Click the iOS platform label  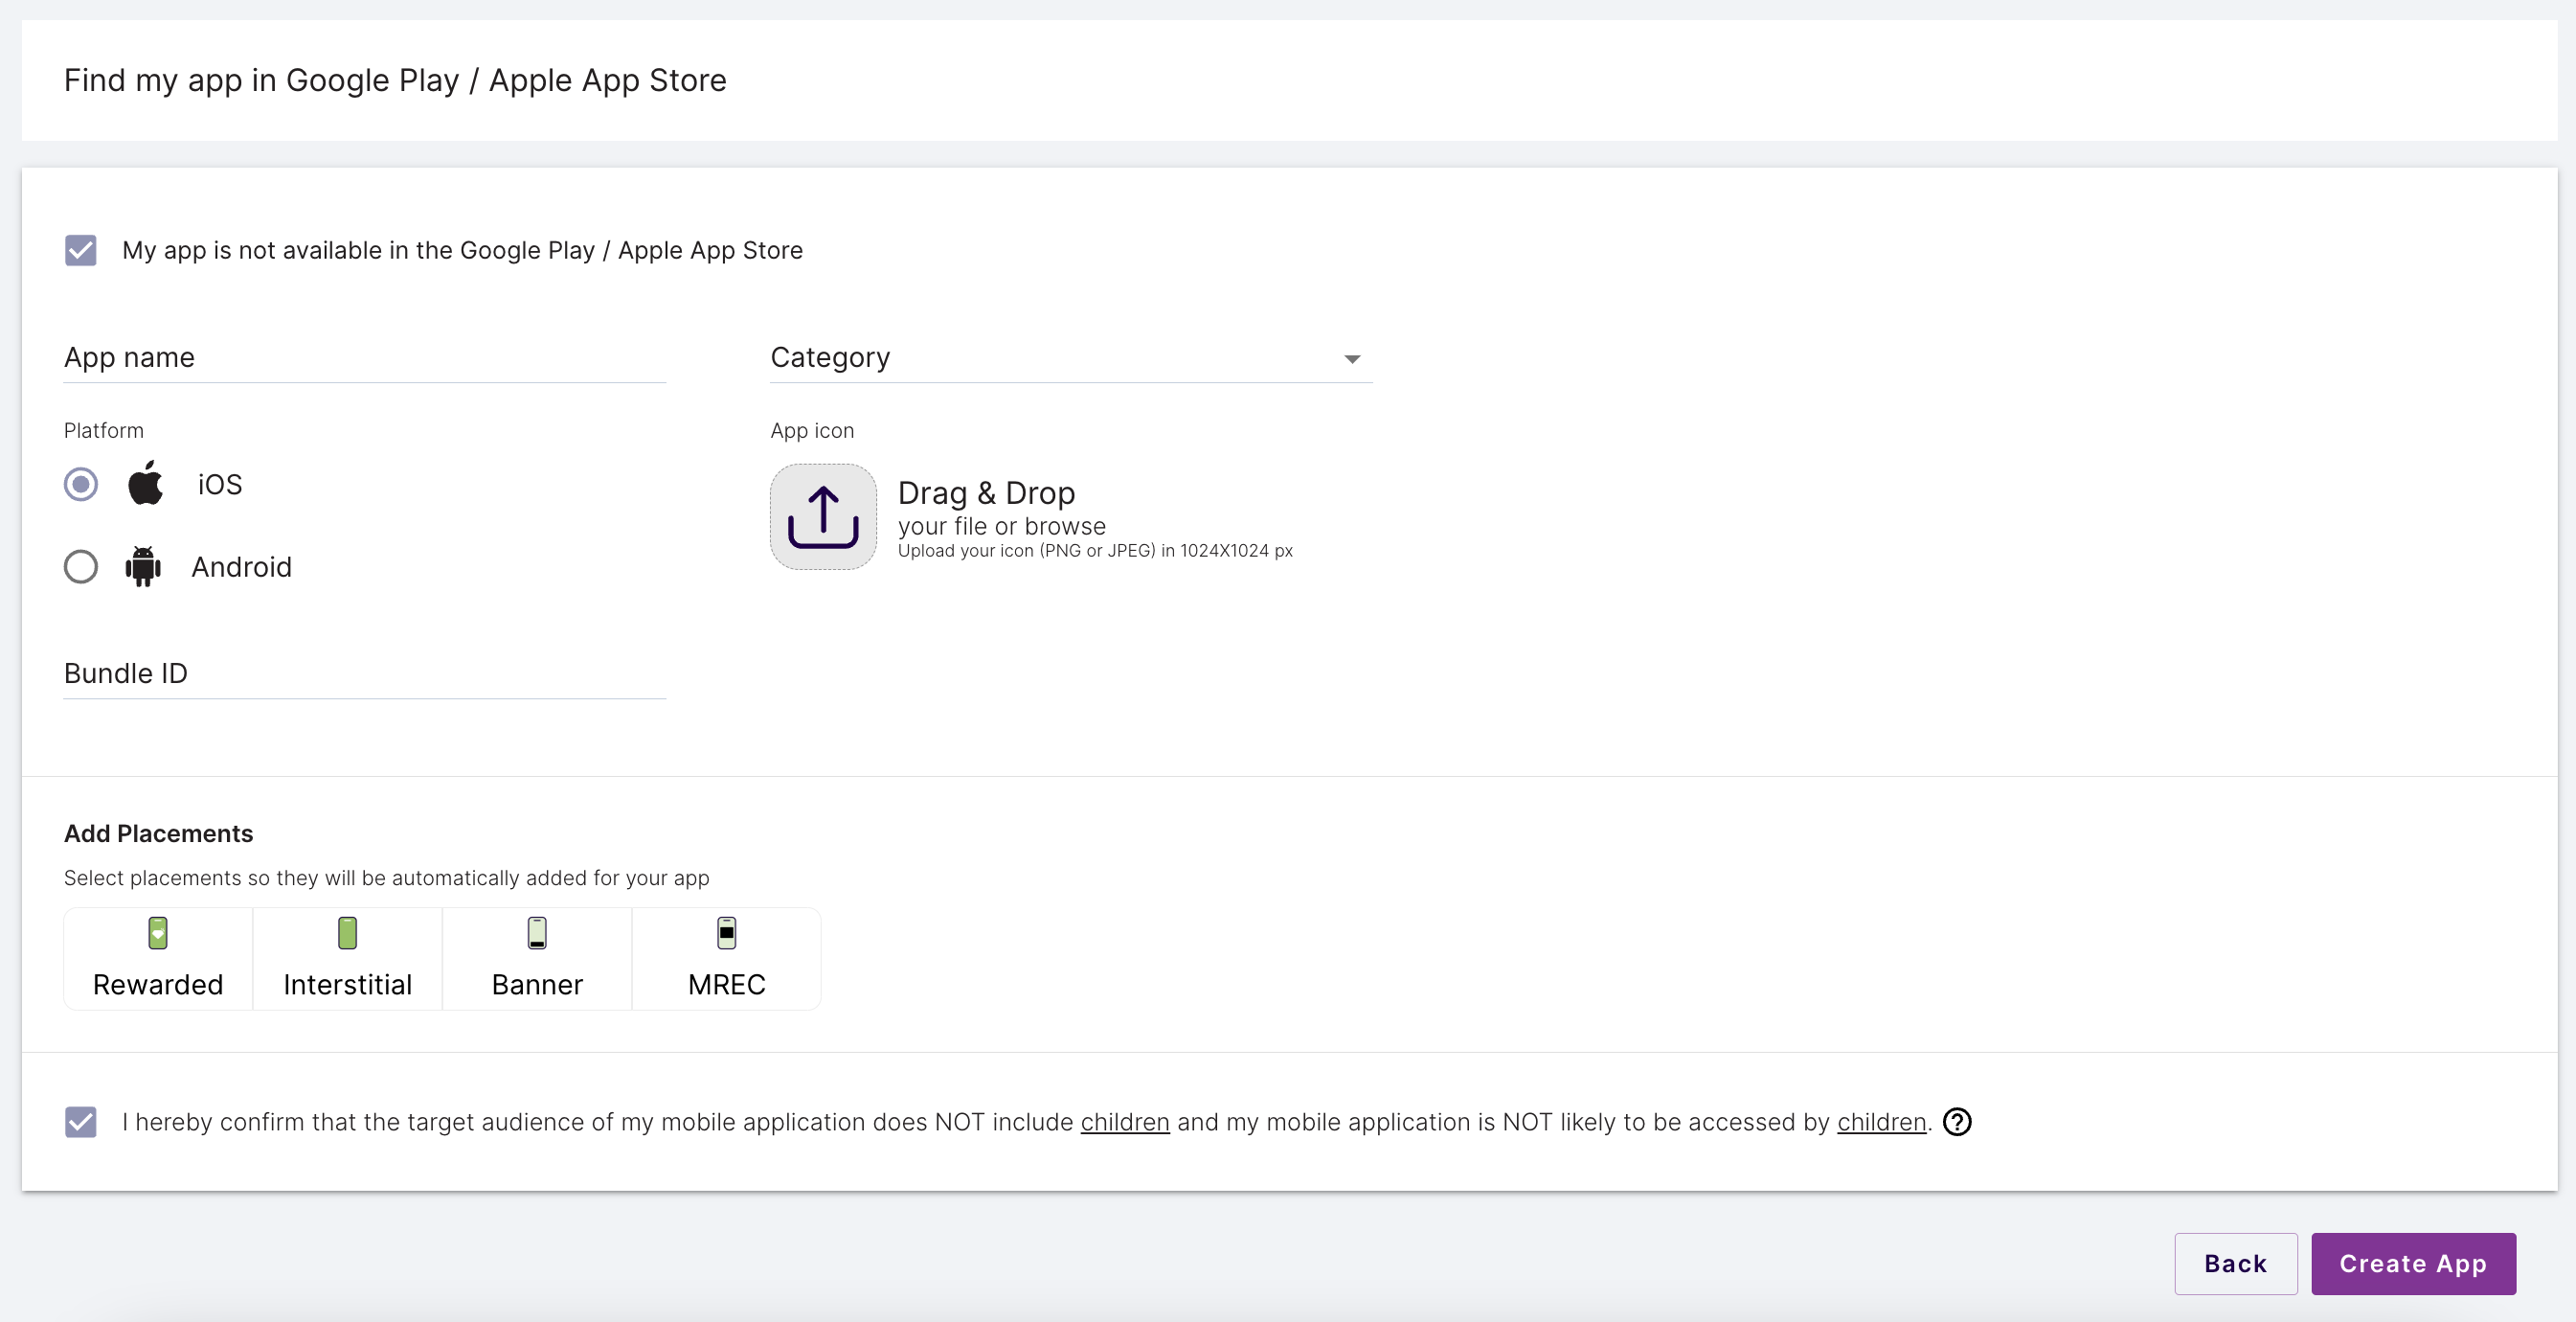pyautogui.click(x=220, y=485)
